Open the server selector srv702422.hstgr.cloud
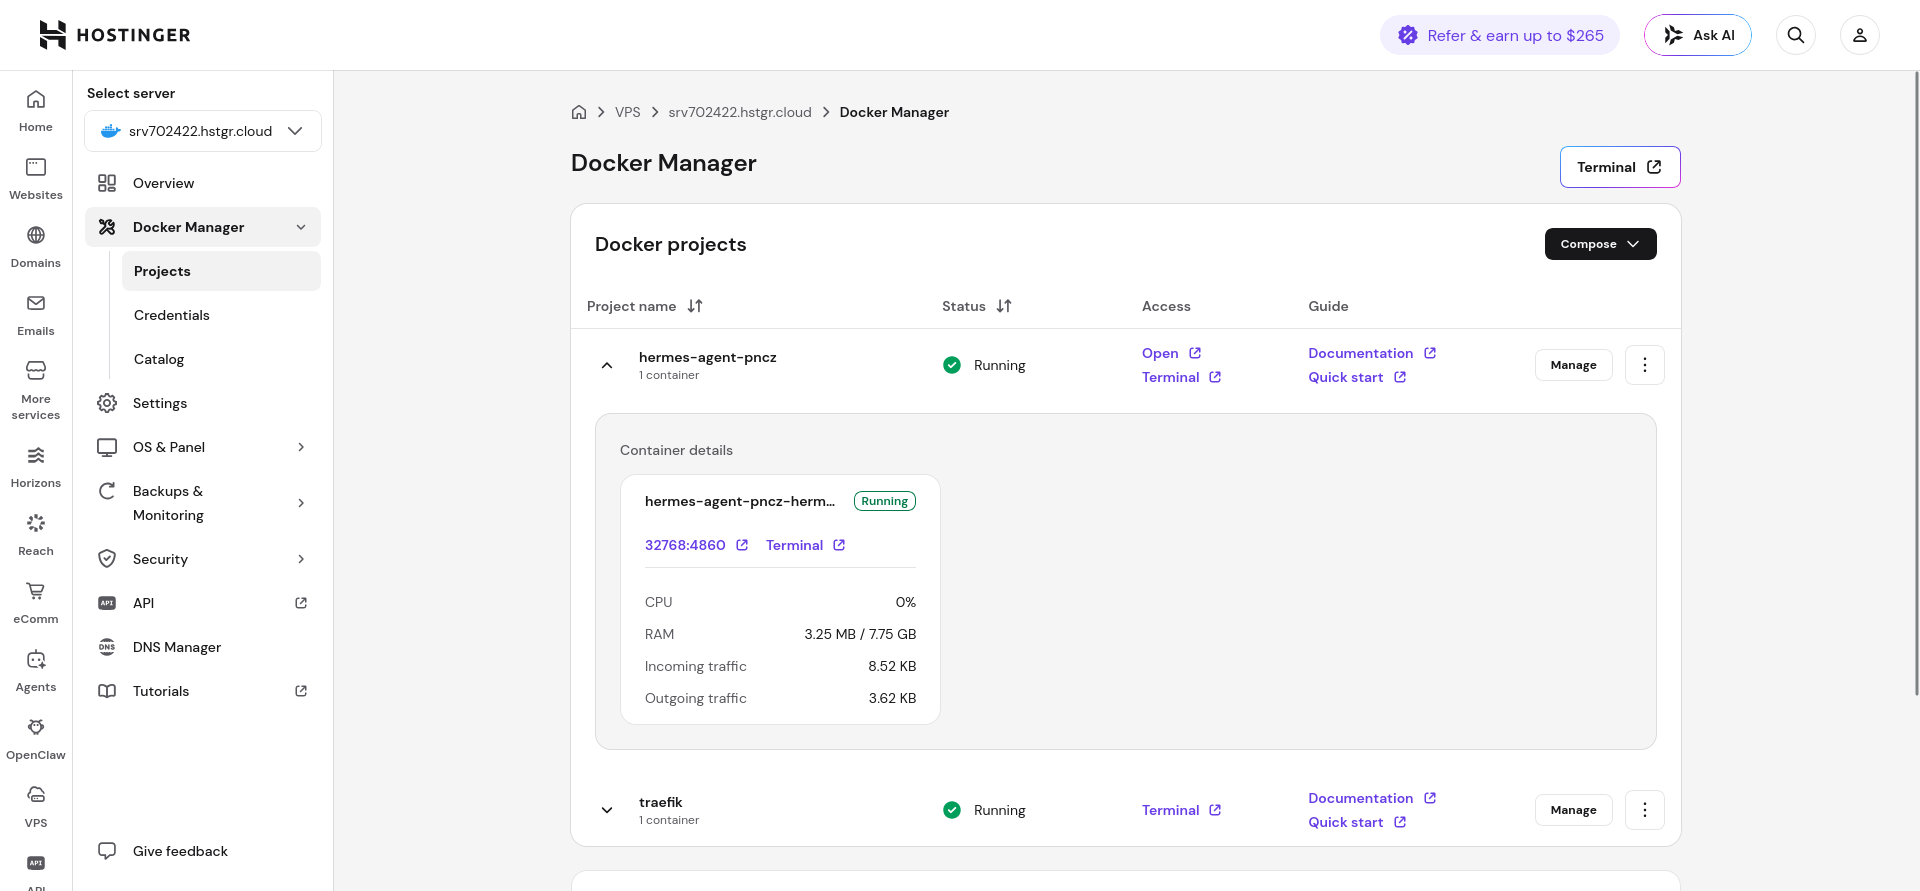The image size is (1920, 891). pos(203,131)
